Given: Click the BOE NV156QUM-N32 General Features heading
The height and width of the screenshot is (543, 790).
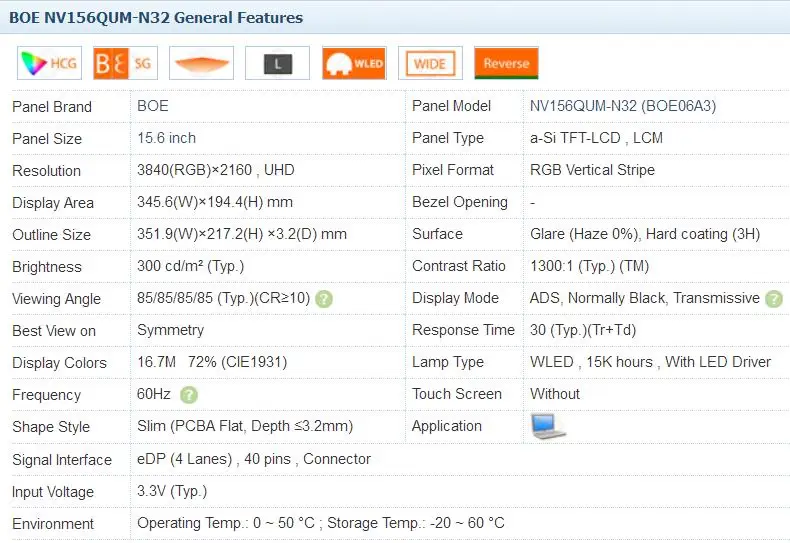Looking at the screenshot, I should coord(156,17).
